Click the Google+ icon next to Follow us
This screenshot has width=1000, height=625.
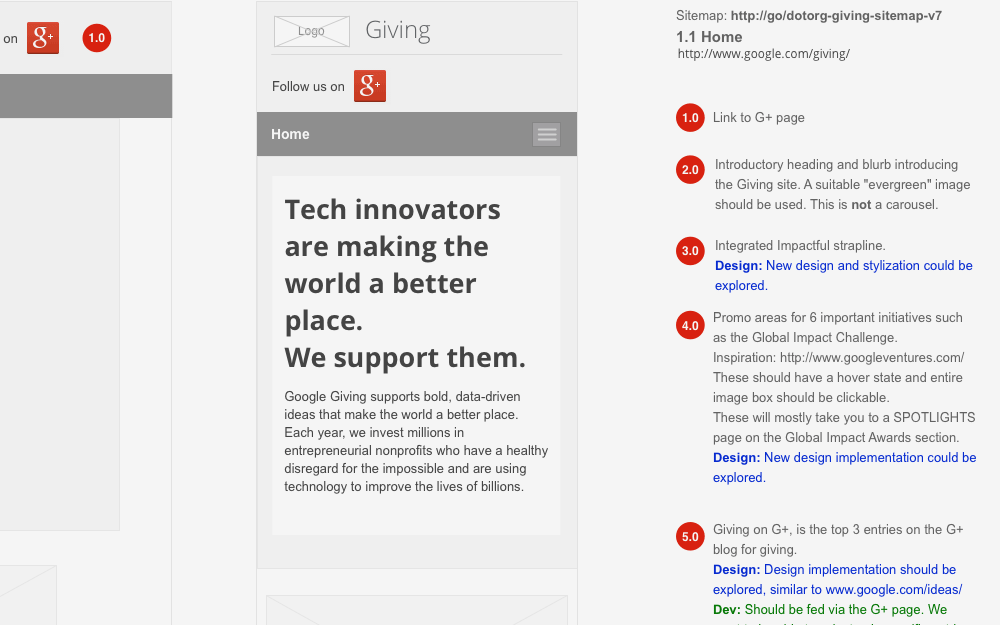pyautogui.click(x=369, y=86)
